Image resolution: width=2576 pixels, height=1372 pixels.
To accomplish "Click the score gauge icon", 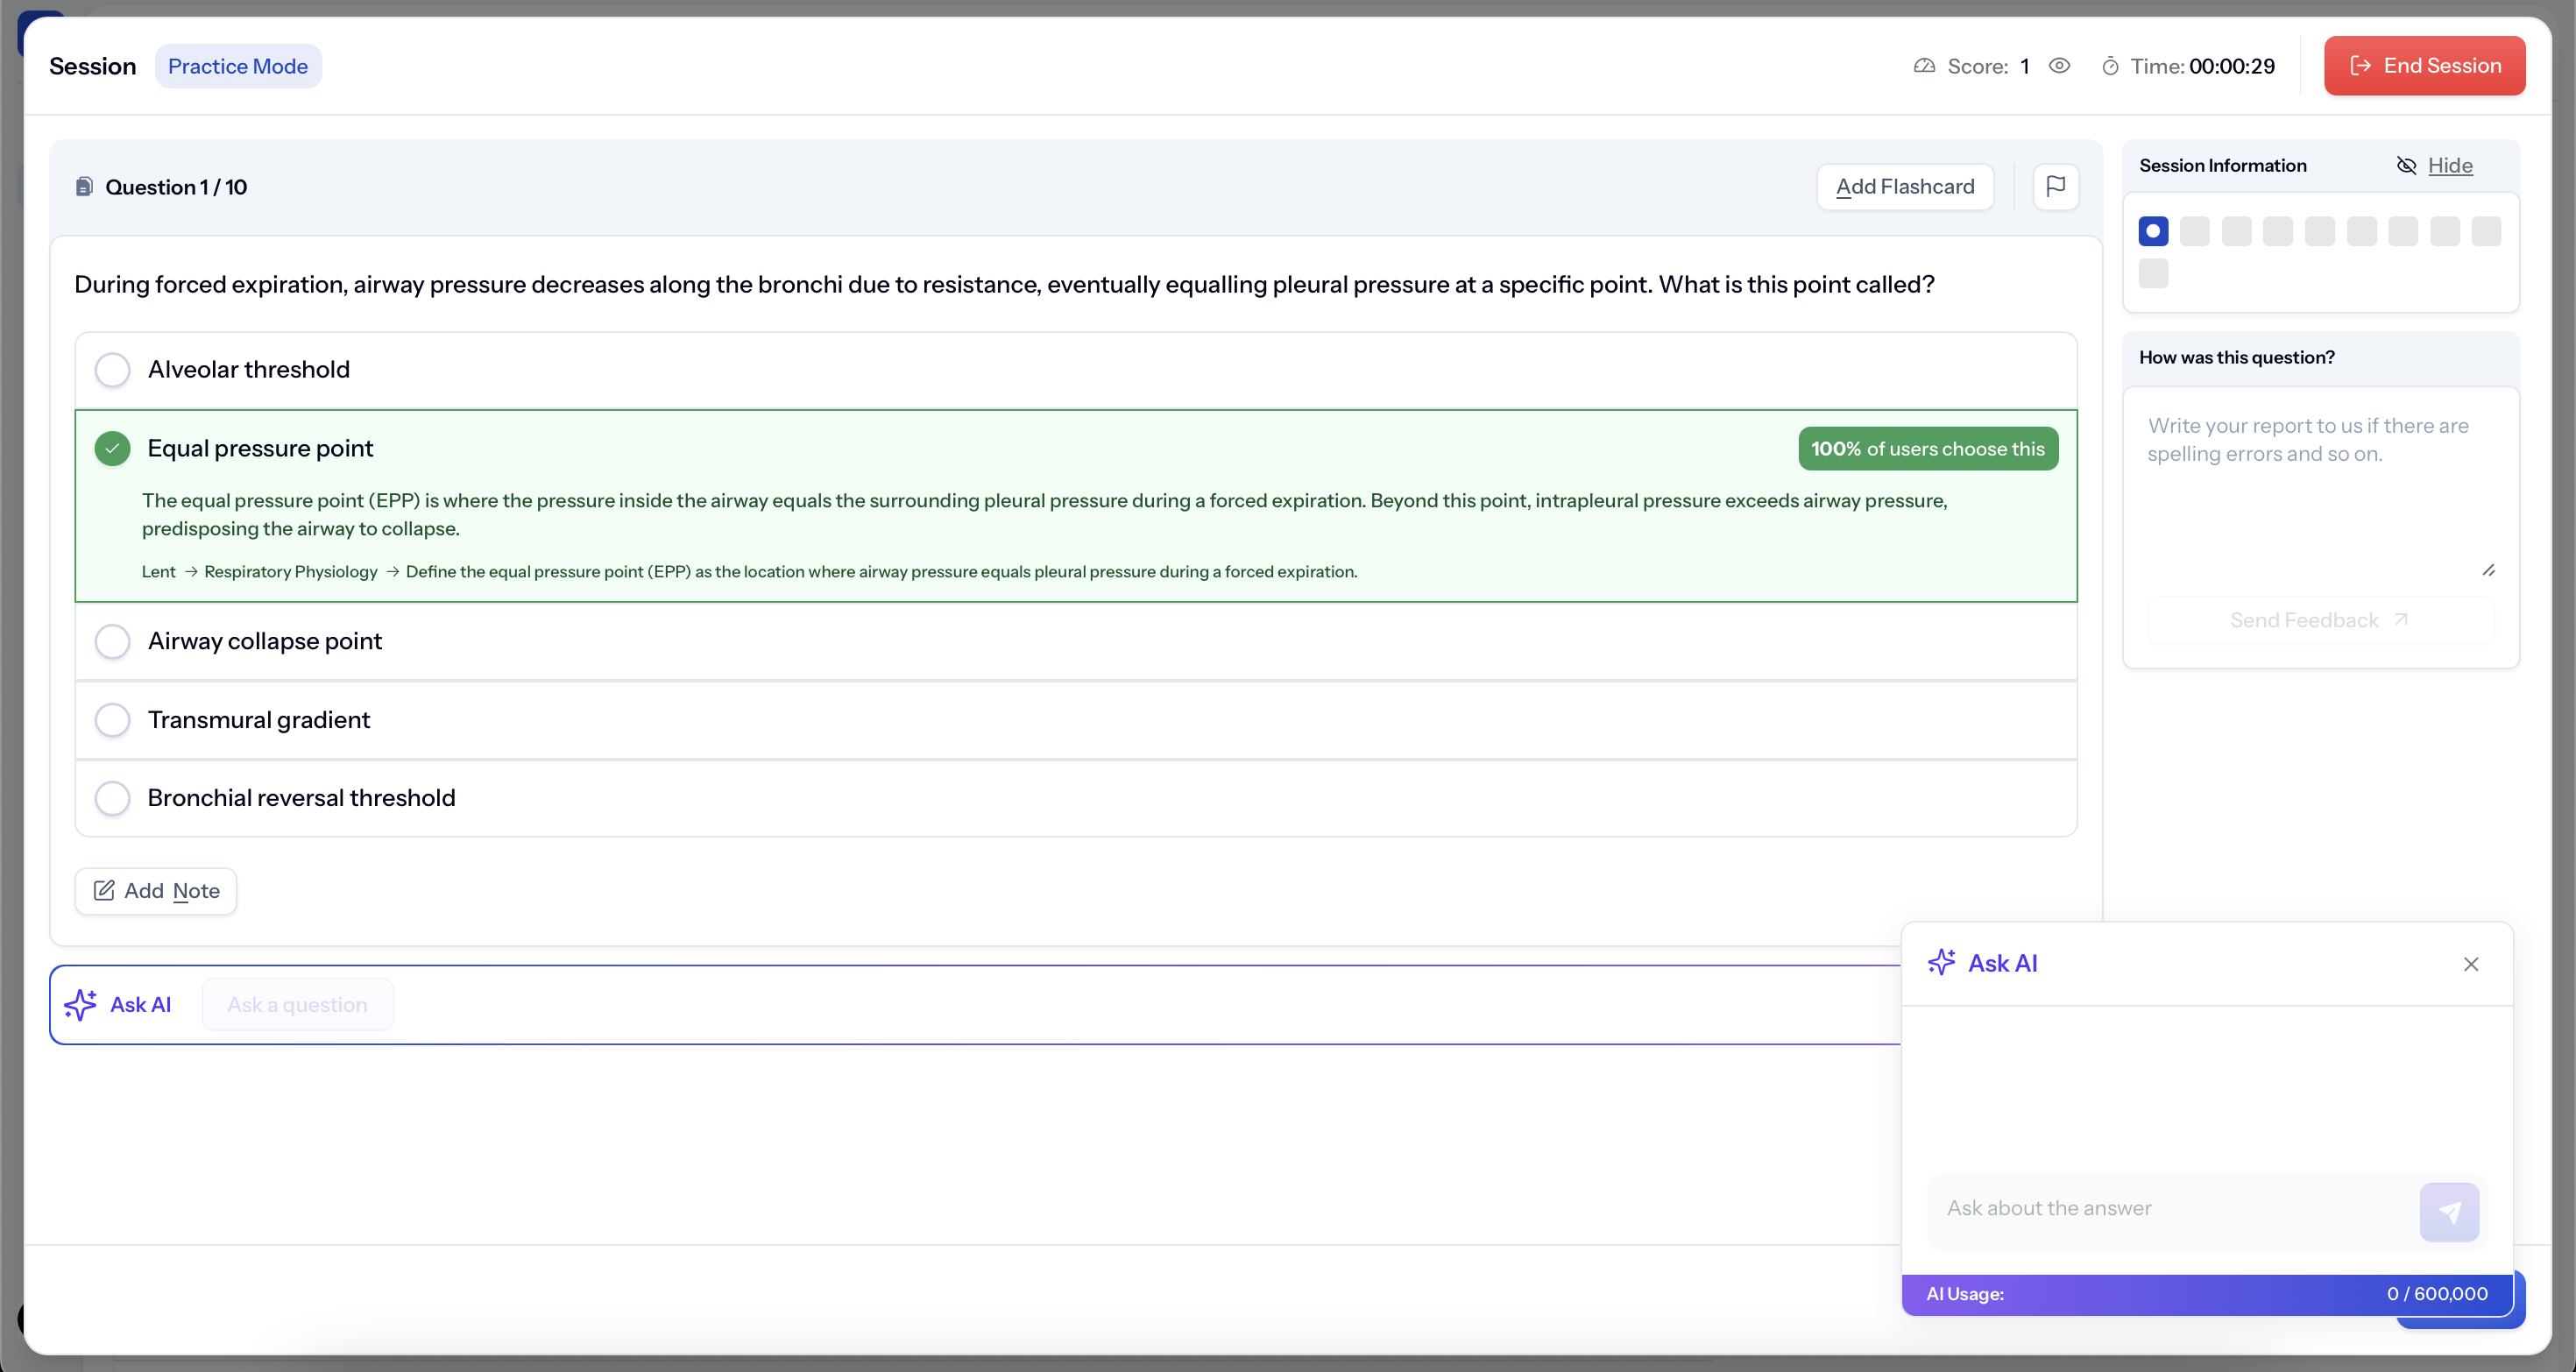I will (1924, 66).
